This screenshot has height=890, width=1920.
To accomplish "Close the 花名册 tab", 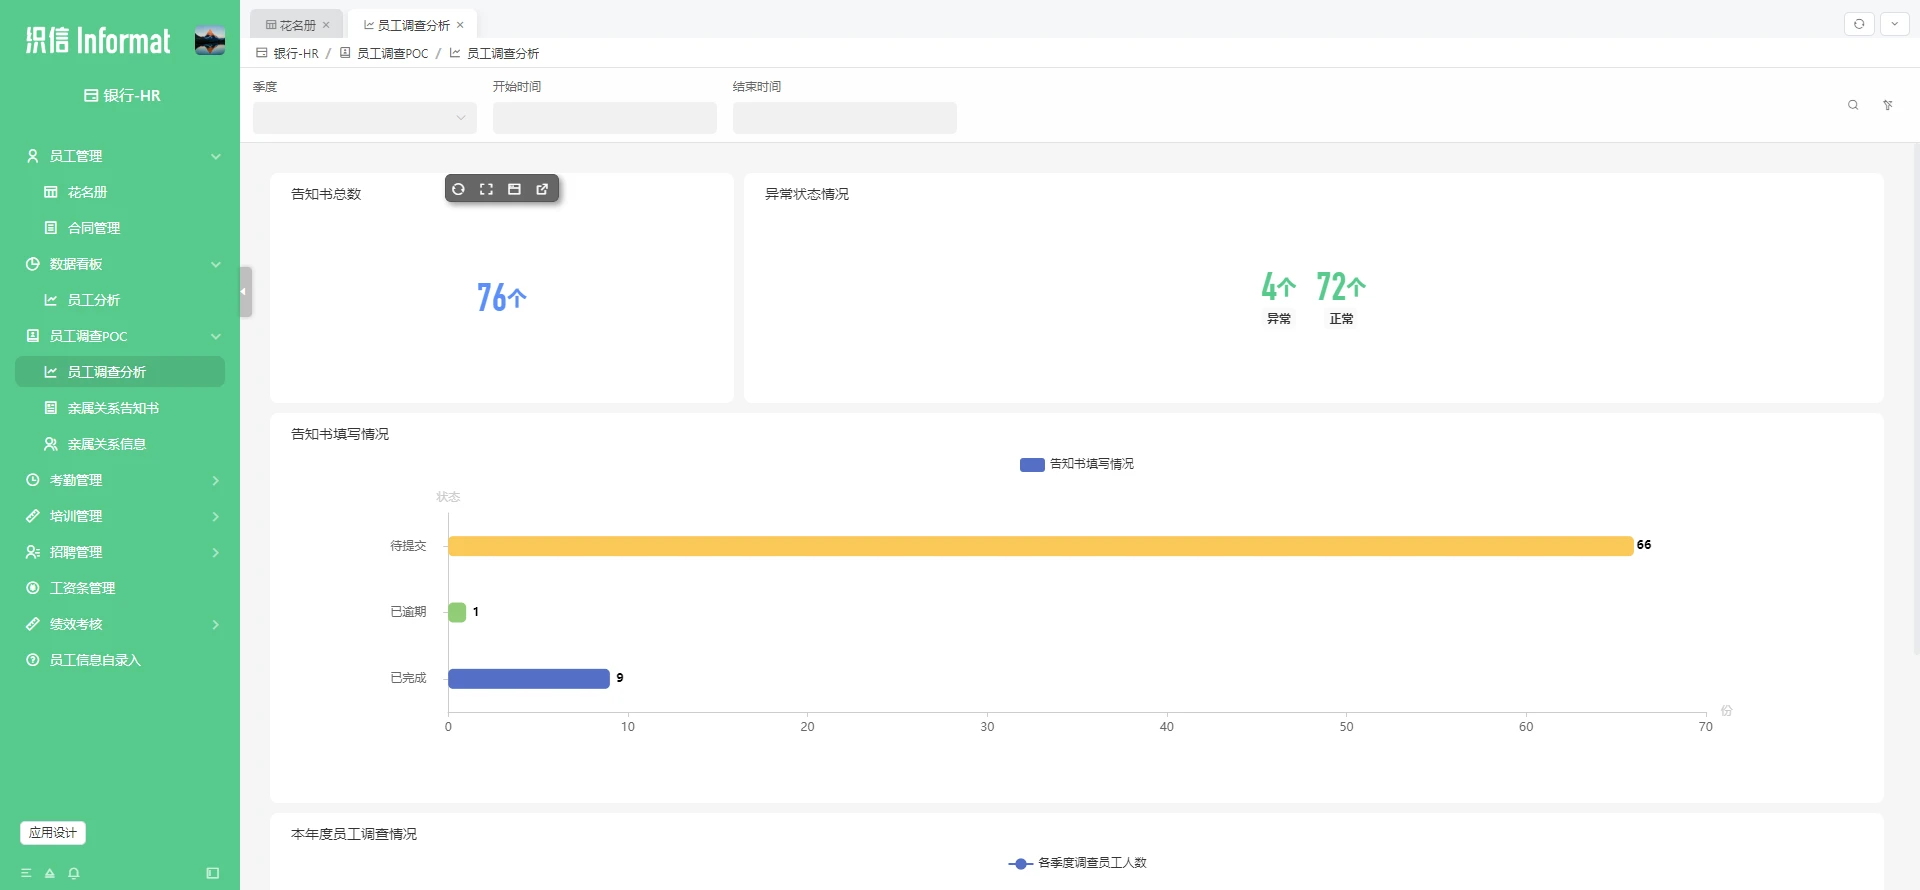I will click(326, 25).
